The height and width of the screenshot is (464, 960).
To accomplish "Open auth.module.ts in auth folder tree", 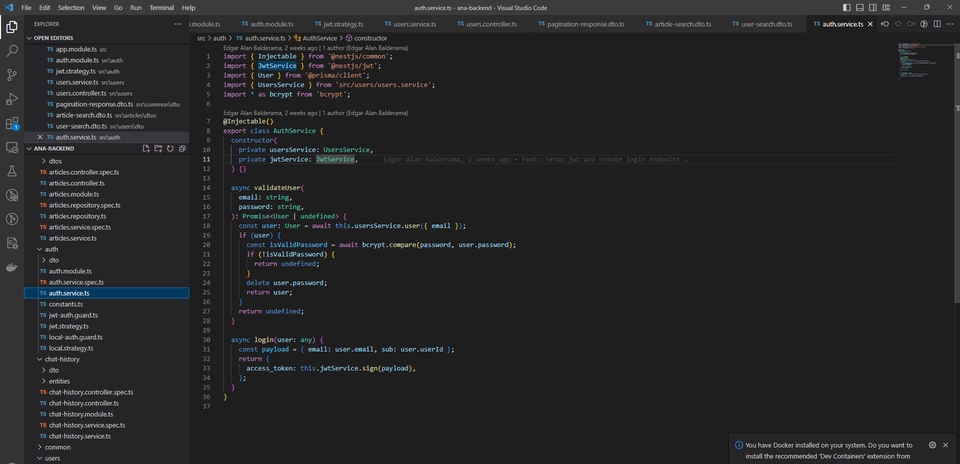I will 70,271.
